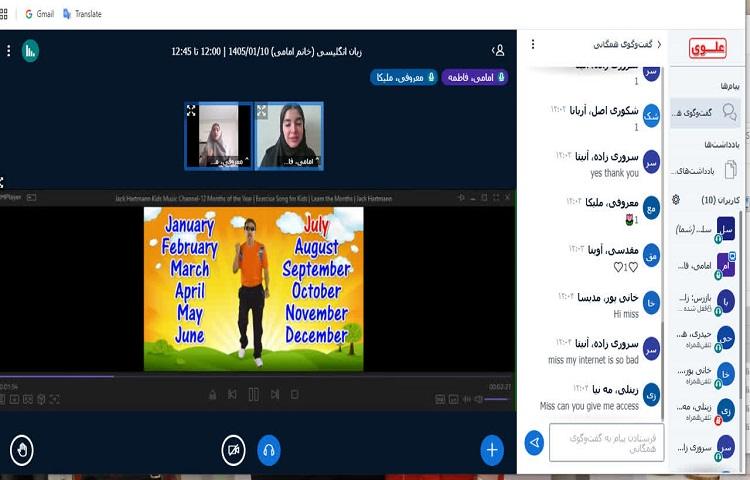Adjust the media player volume slider
Screen dimensions: 750x480
point(497,399)
